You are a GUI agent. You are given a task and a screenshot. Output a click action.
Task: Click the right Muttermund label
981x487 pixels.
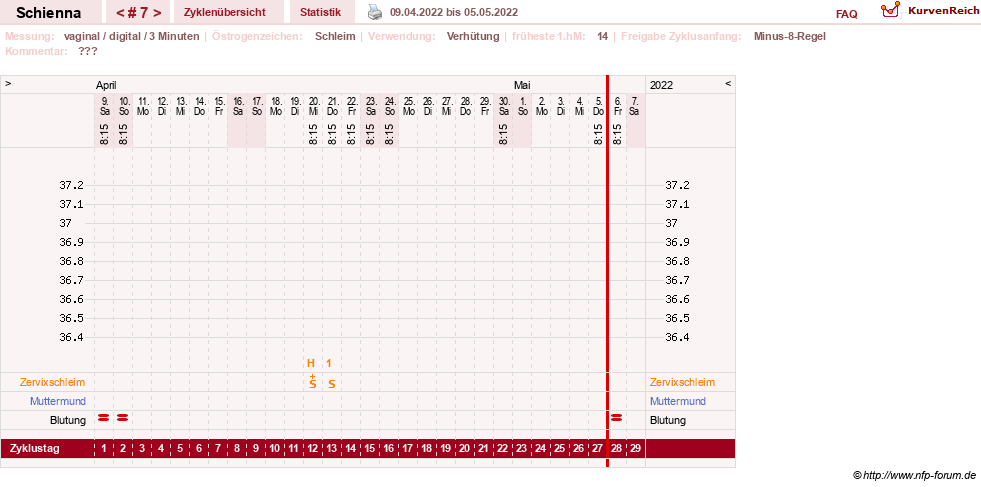(678, 401)
